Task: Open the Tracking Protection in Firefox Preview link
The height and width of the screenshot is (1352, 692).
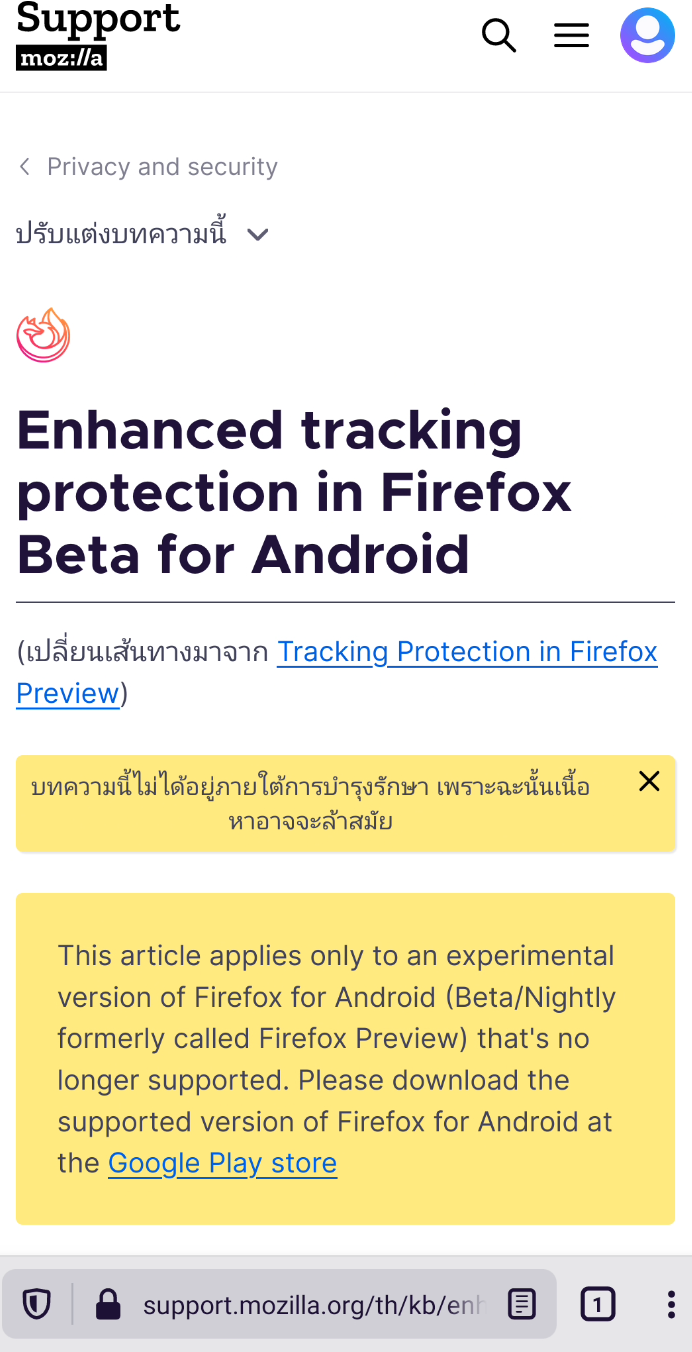Action: pos(467,651)
